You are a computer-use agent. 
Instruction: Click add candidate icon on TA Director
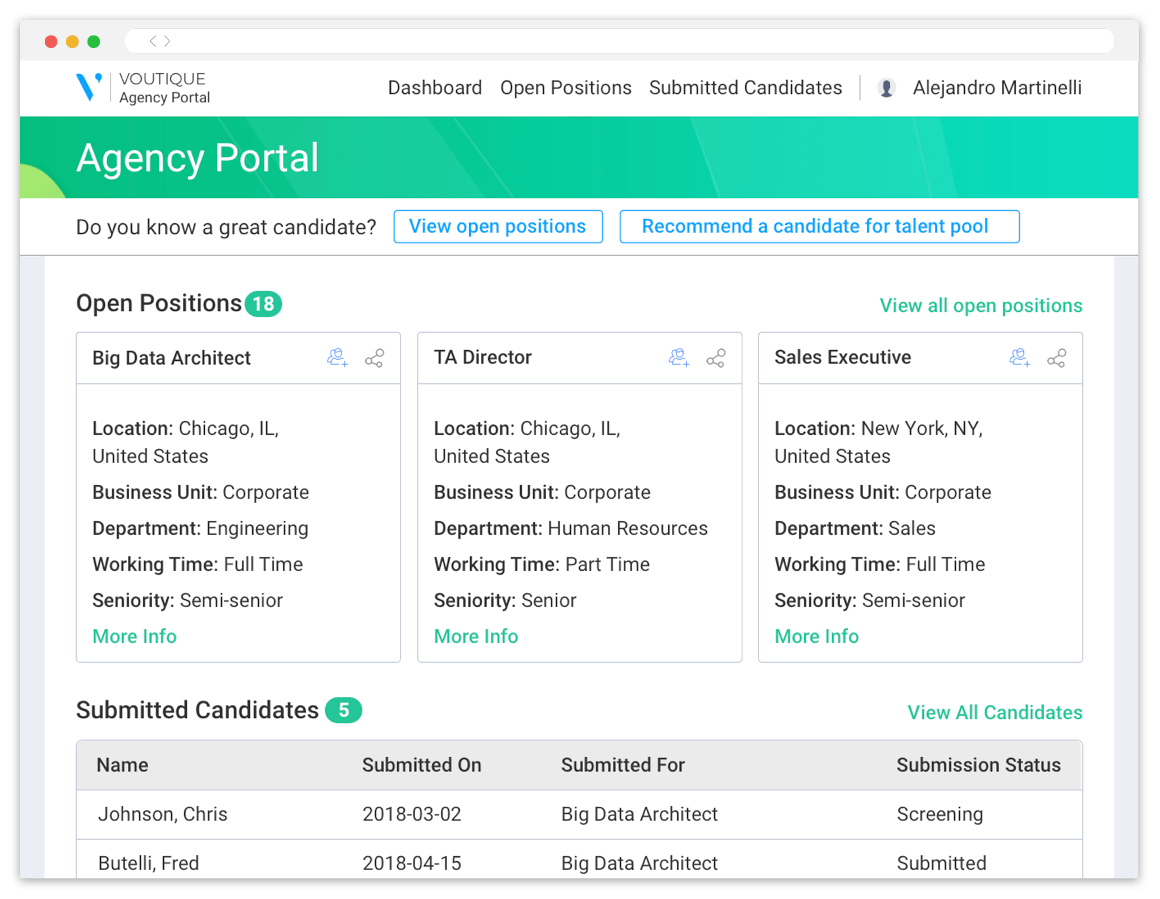point(679,358)
